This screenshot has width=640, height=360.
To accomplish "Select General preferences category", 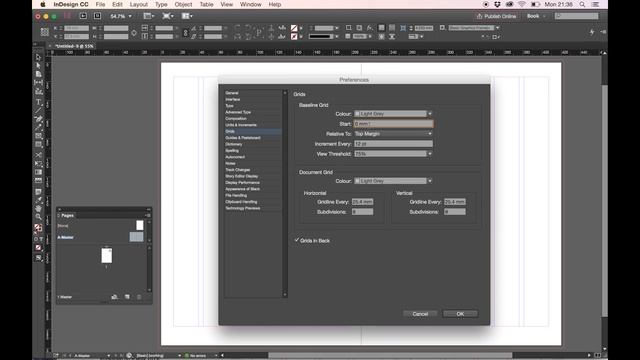I will (x=252, y=93).
